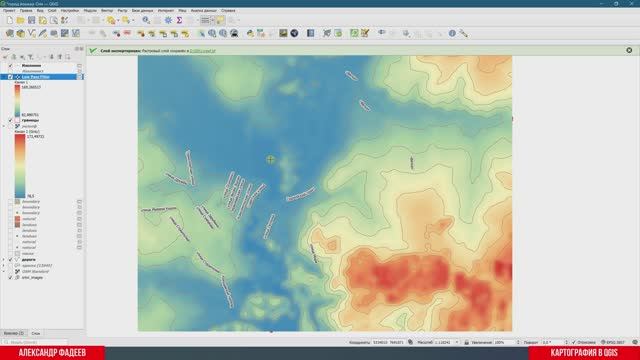Lock the scale with padlock icon
The width and height of the screenshot is (640, 360).
tap(467, 342)
